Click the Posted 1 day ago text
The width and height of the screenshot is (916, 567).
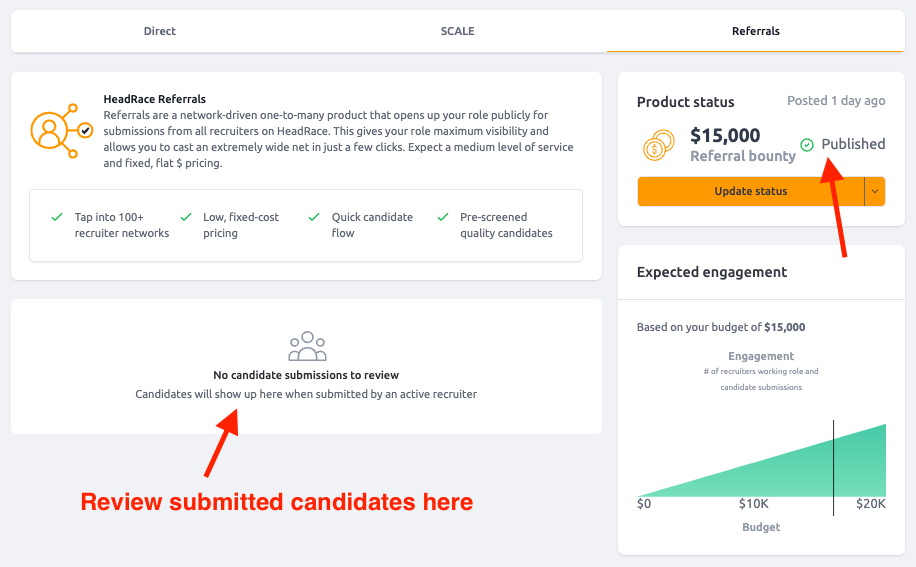click(836, 100)
